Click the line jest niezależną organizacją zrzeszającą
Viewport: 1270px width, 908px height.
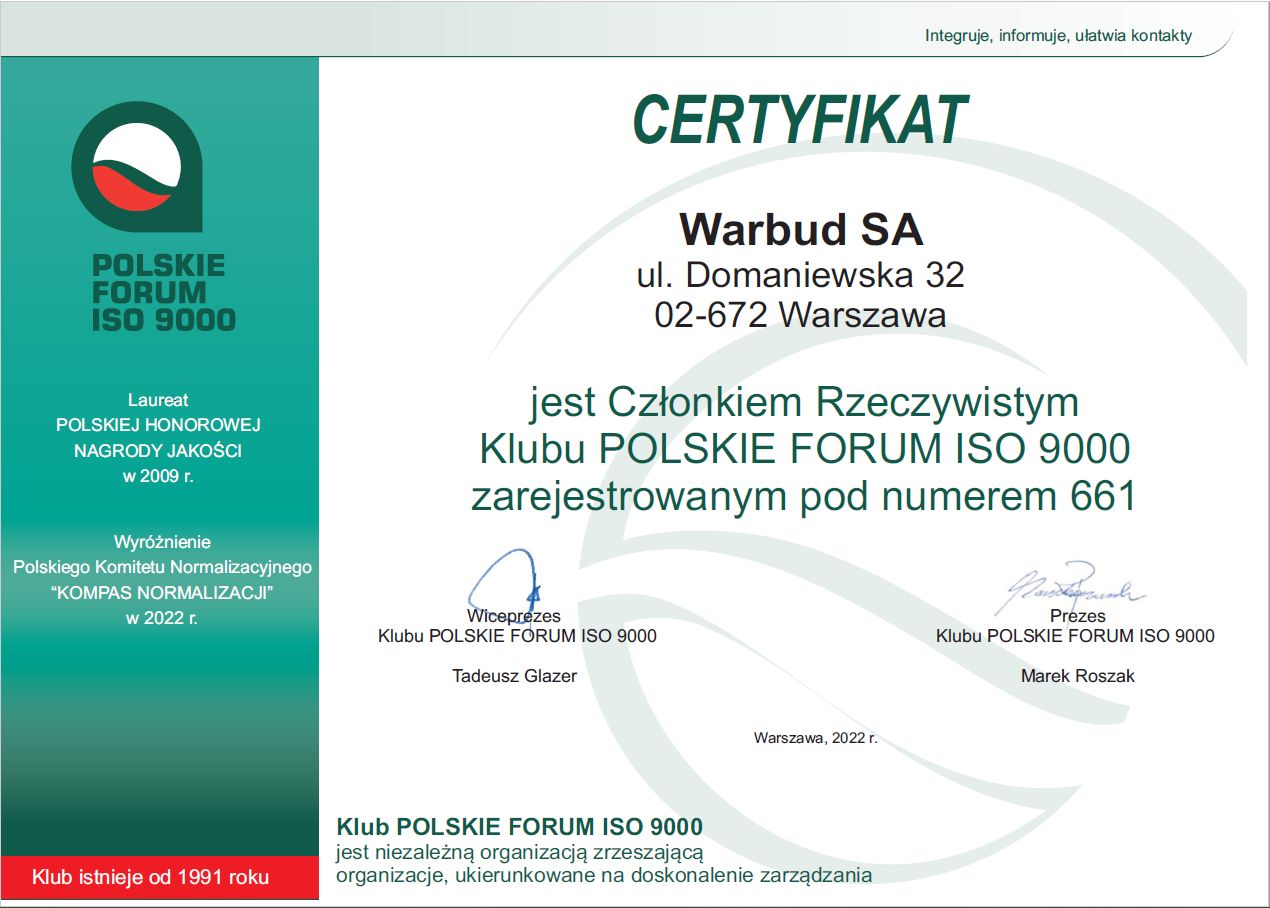coord(520,853)
